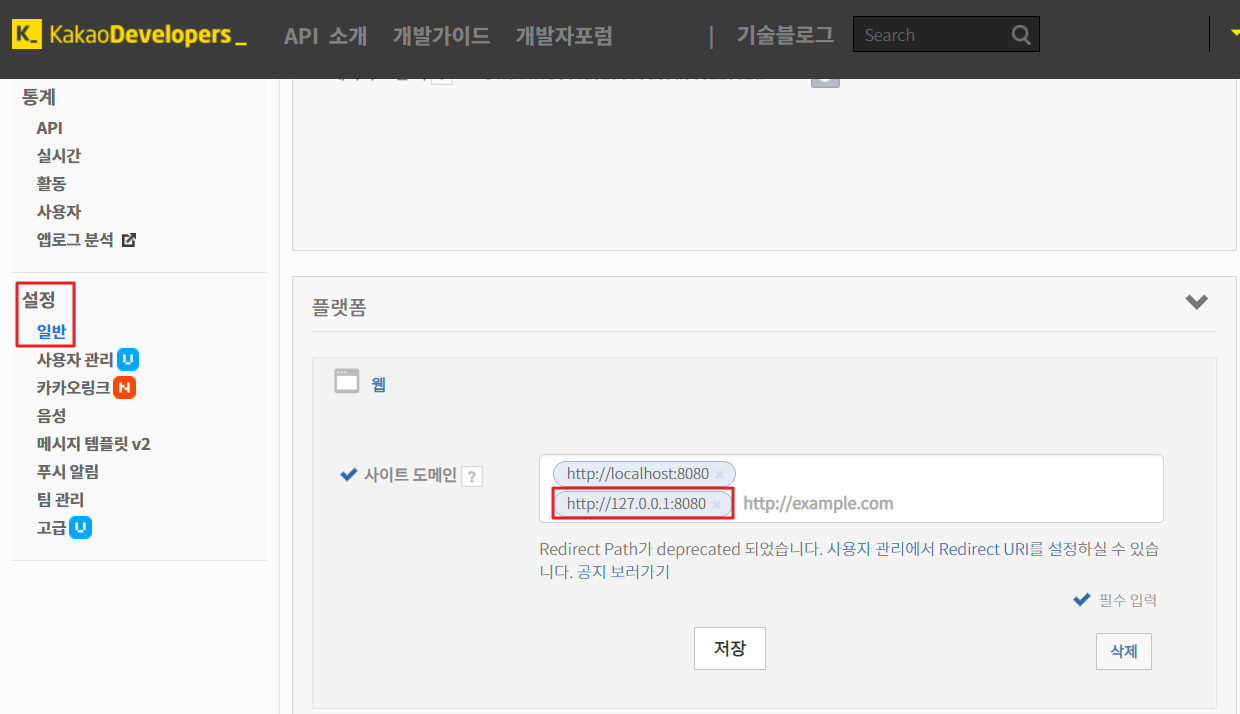Select 실시간 in the sidebar
The image size is (1240, 714).
[59, 156]
